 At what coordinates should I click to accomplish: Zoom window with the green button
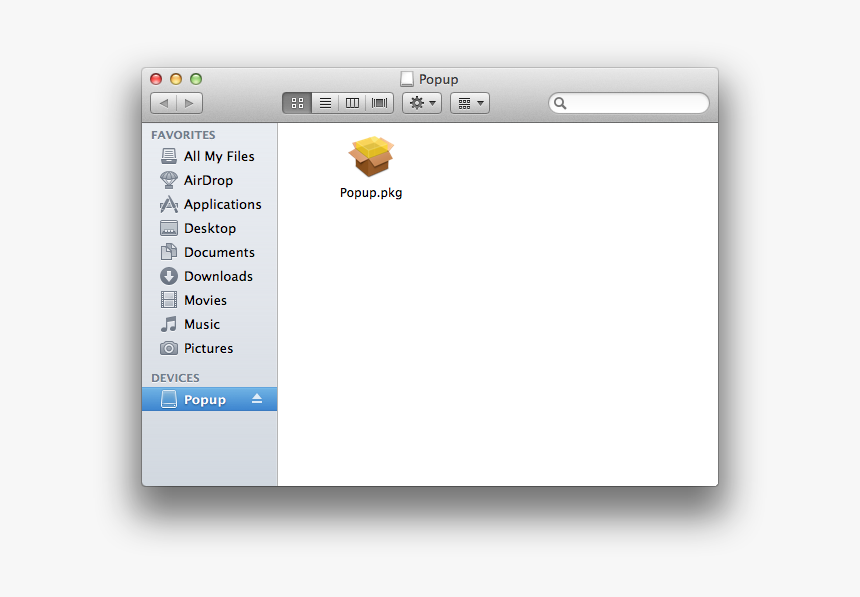pos(196,79)
